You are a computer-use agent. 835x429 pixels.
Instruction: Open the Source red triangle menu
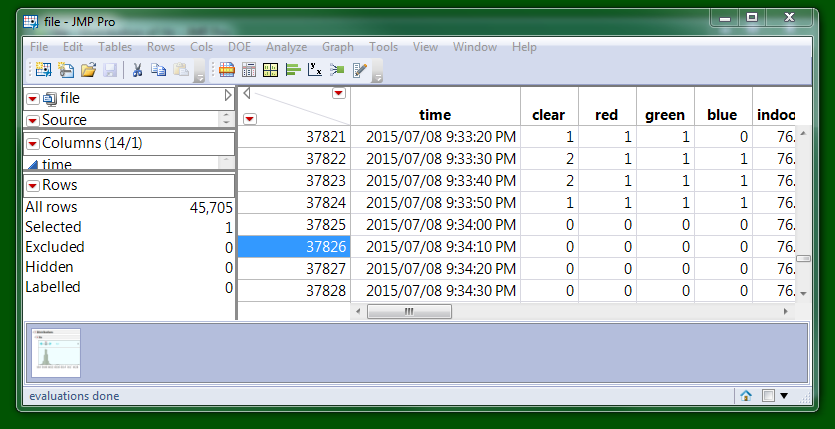tap(33, 120)
